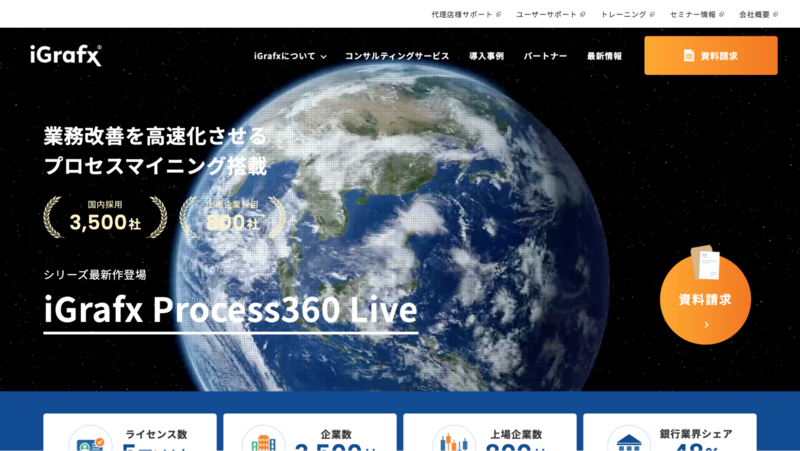Go to 導入事例 in the navigation
Image resolution: width=800 pixels, height=451 pixels.
coord(486,56)
